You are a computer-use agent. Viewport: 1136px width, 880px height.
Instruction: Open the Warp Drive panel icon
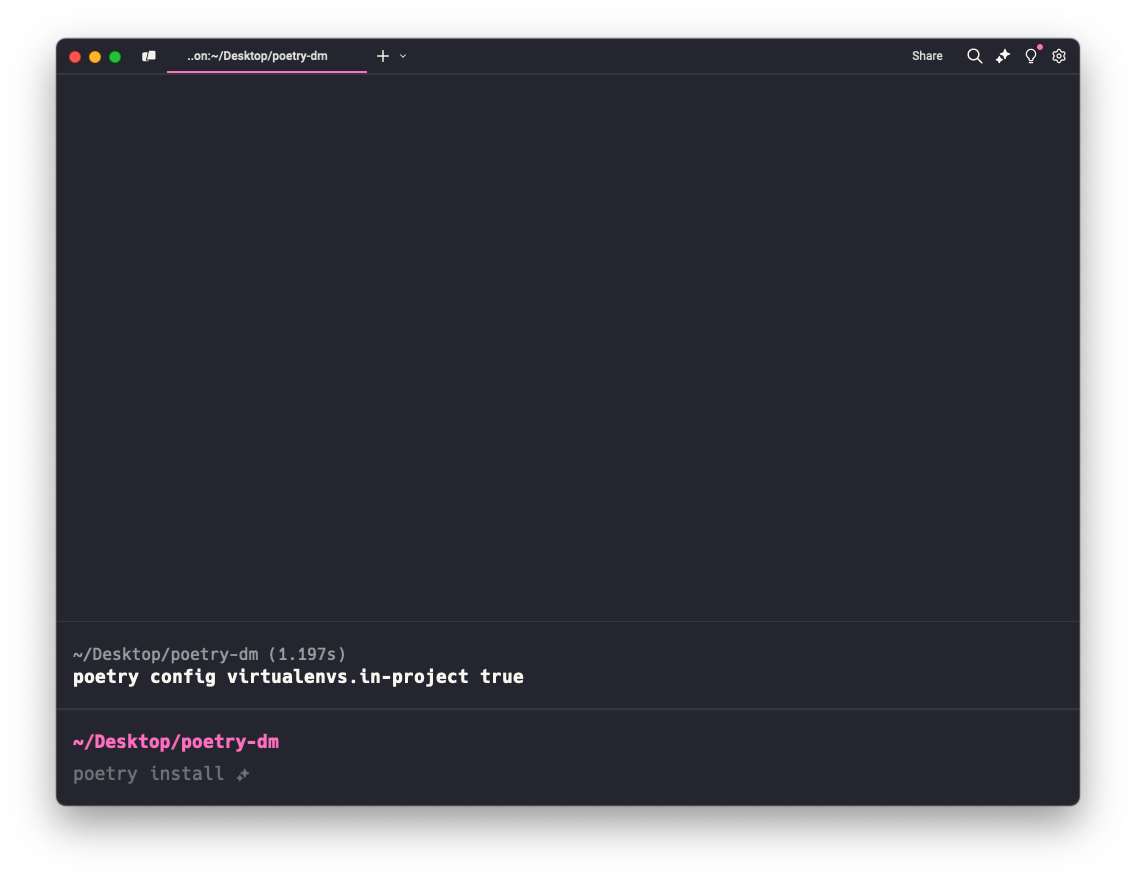pos(149,57)
